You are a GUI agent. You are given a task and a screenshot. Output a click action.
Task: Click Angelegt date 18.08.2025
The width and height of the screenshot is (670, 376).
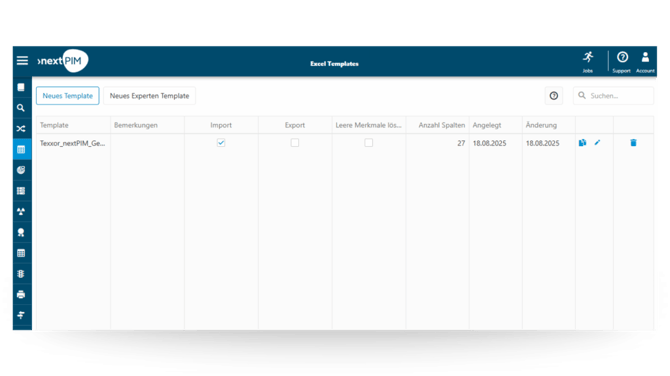pos(489,143)
